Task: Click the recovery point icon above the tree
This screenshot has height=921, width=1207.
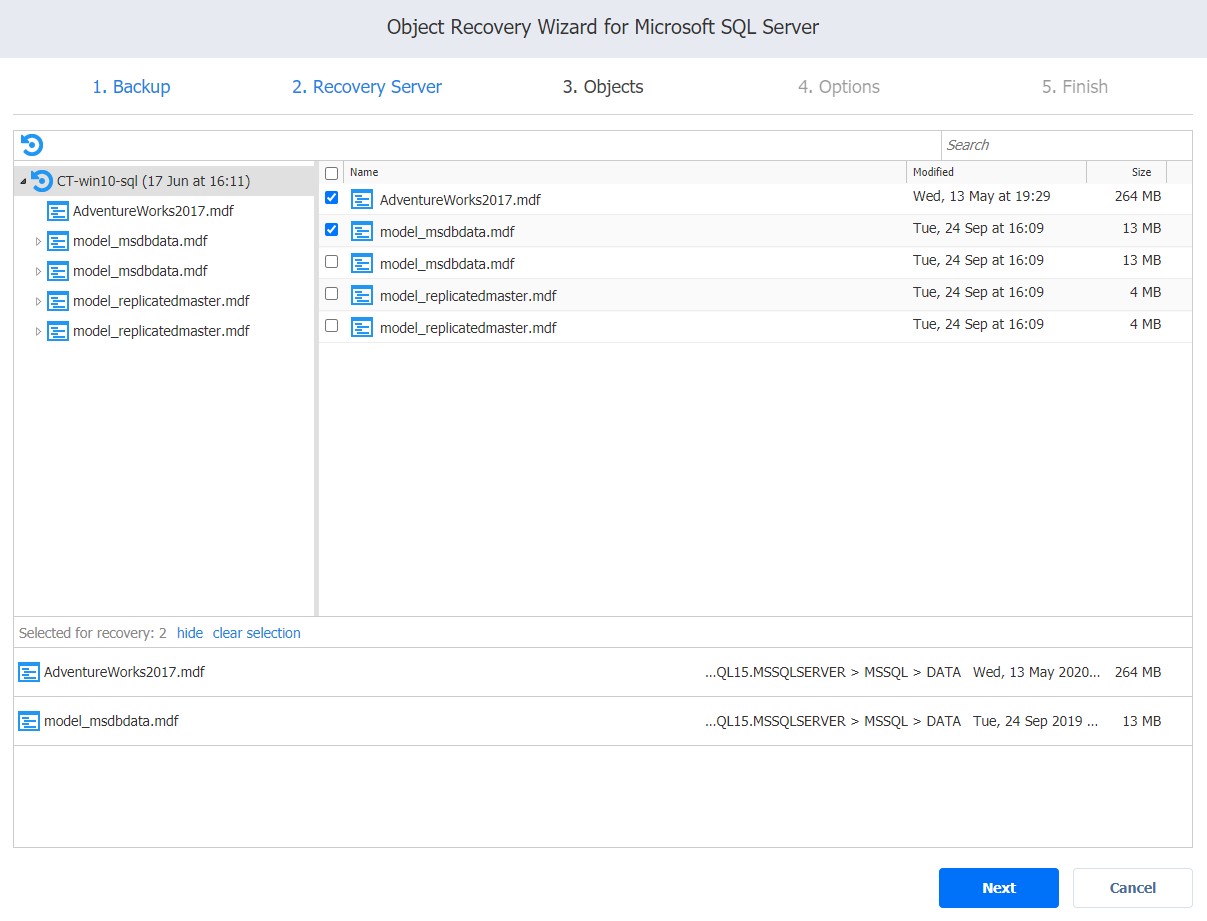Action: point(32,145)
